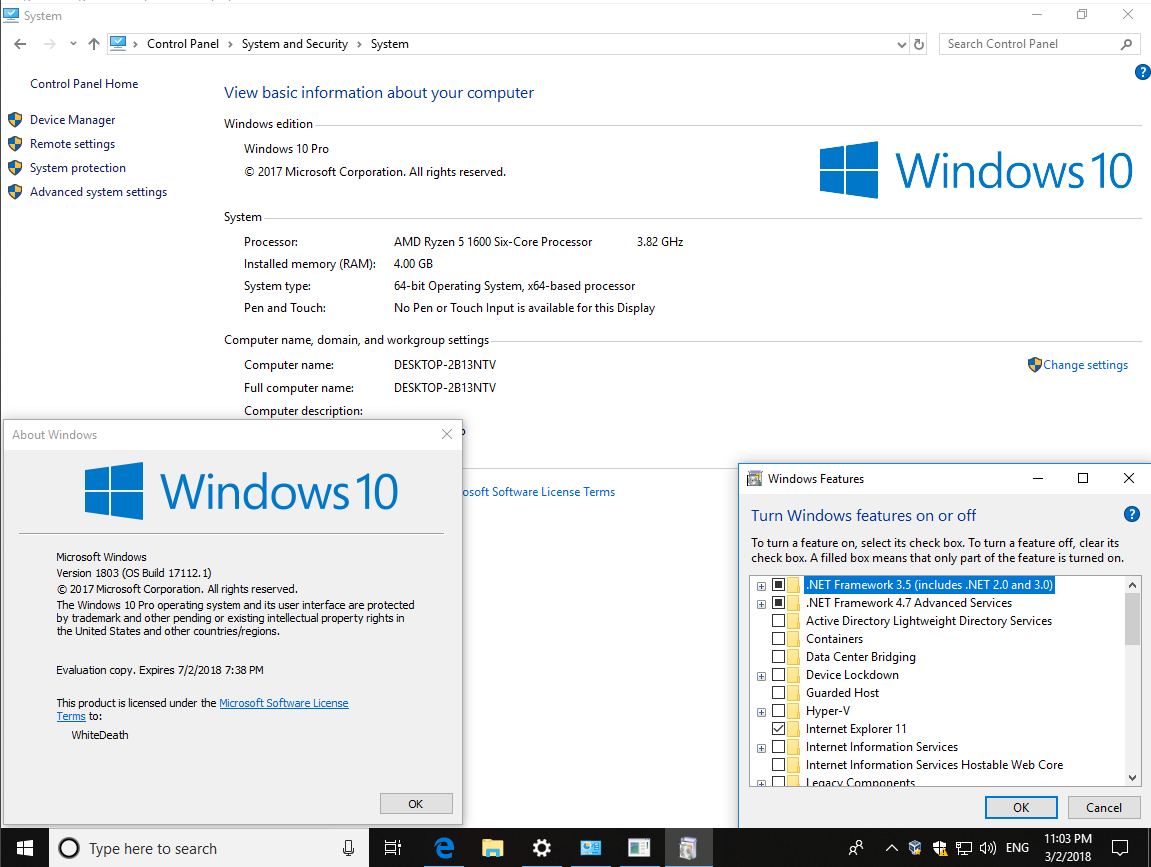This screenshot has width=1151, height=867.
Task: Open Action Center notifications
Action: point(1120,848)
